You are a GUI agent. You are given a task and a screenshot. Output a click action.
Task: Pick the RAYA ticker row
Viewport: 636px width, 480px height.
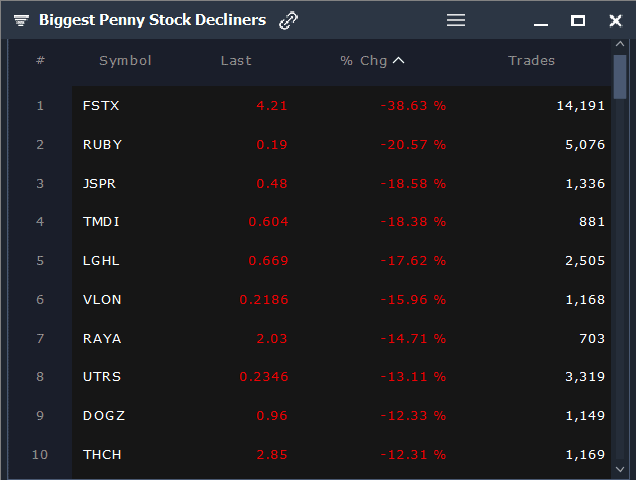coord(102,339)
